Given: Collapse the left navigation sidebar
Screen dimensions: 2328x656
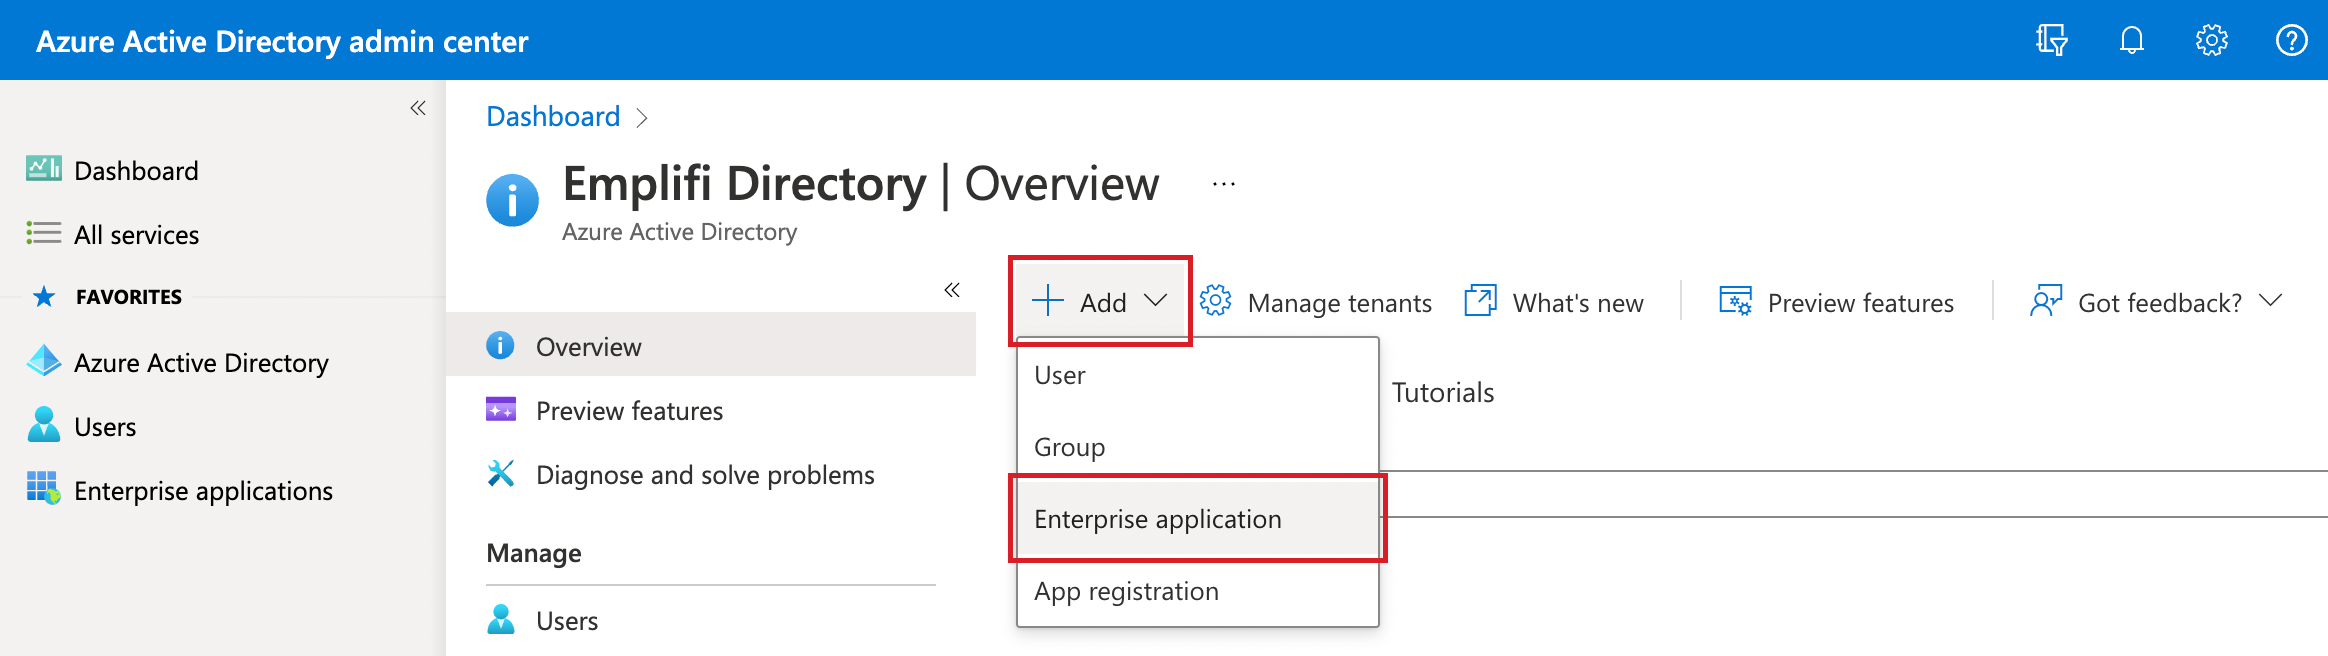Looking at the screenshot, I should 418,108.
